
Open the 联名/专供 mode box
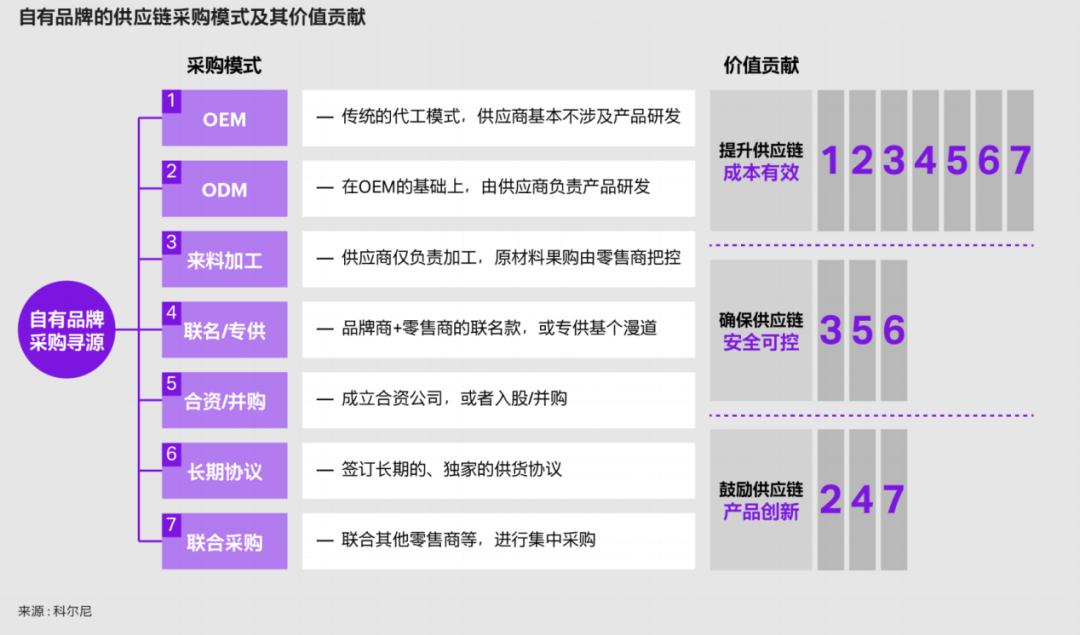pos(225,330)
